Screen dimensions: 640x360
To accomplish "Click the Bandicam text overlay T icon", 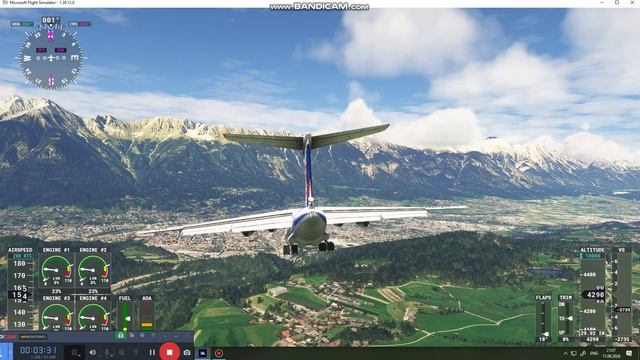I will pyautogui.click(x=136, y=352).
